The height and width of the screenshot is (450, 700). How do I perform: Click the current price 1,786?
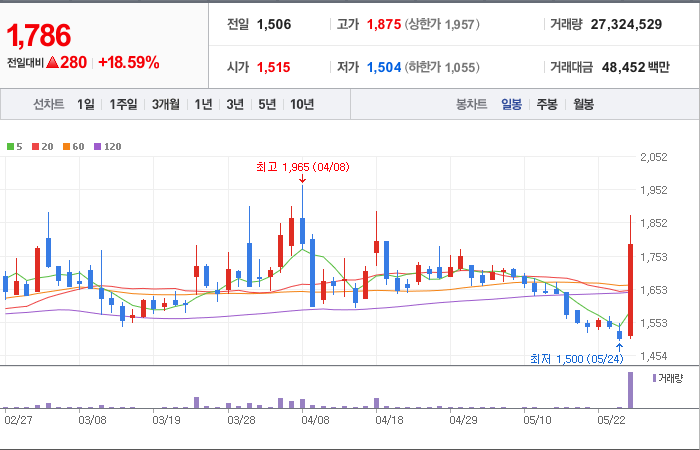(x=38, y=36)
